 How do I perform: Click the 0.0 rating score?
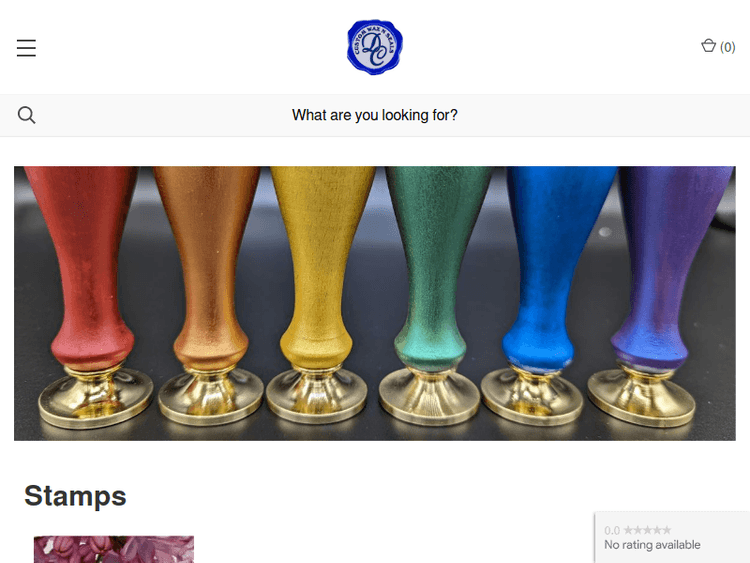click(612, 530)
